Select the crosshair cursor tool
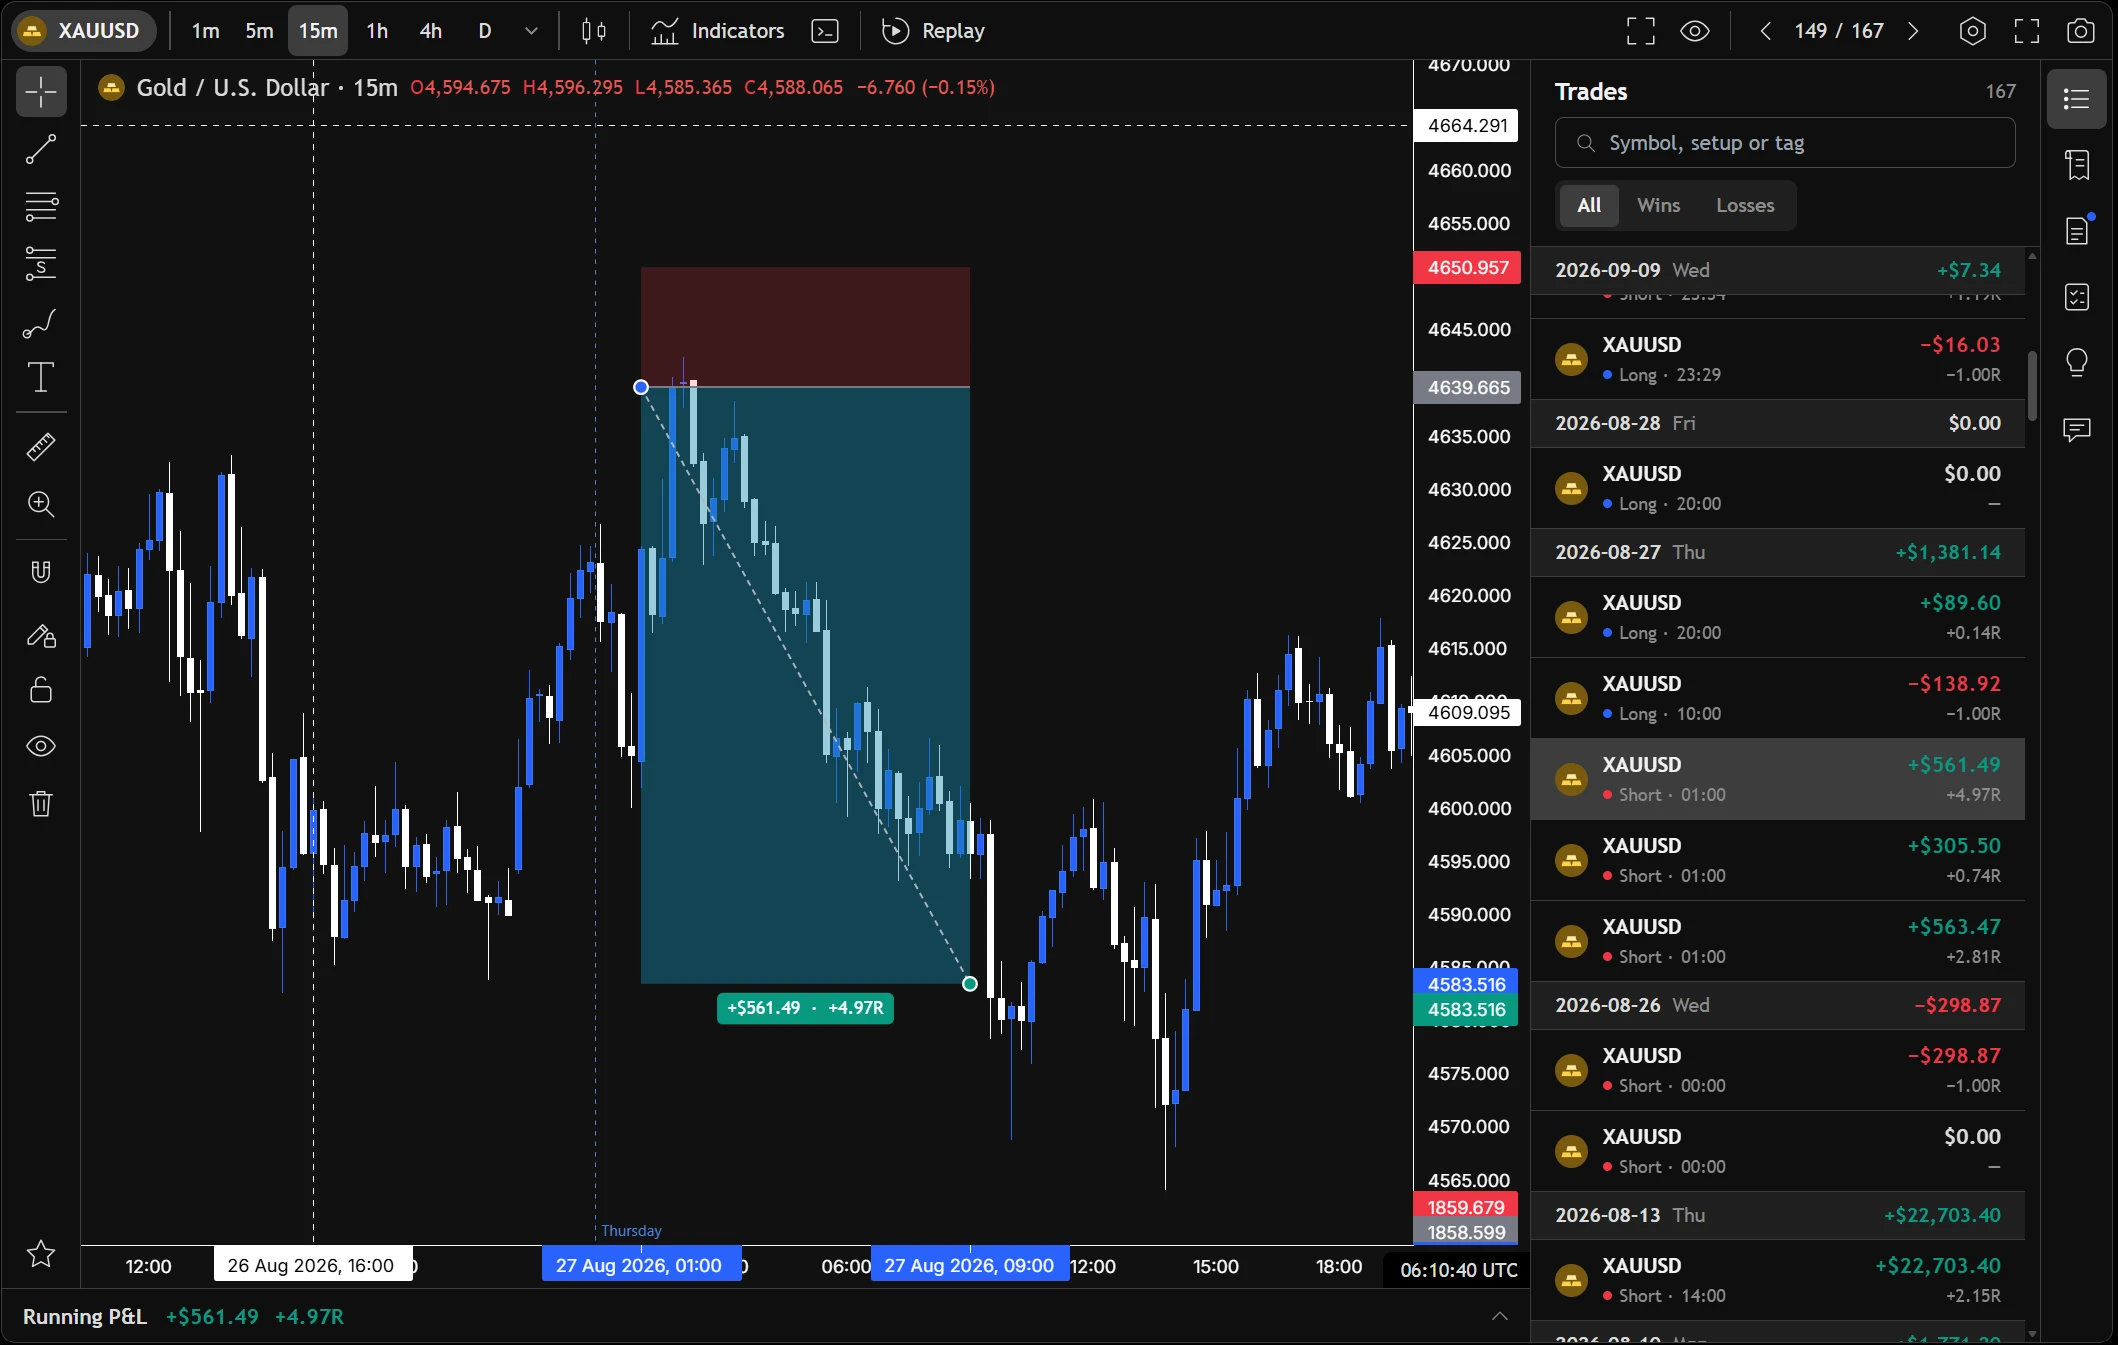Image resolution: width=2118 pixels, height=1345 pixels. [41, 93]
